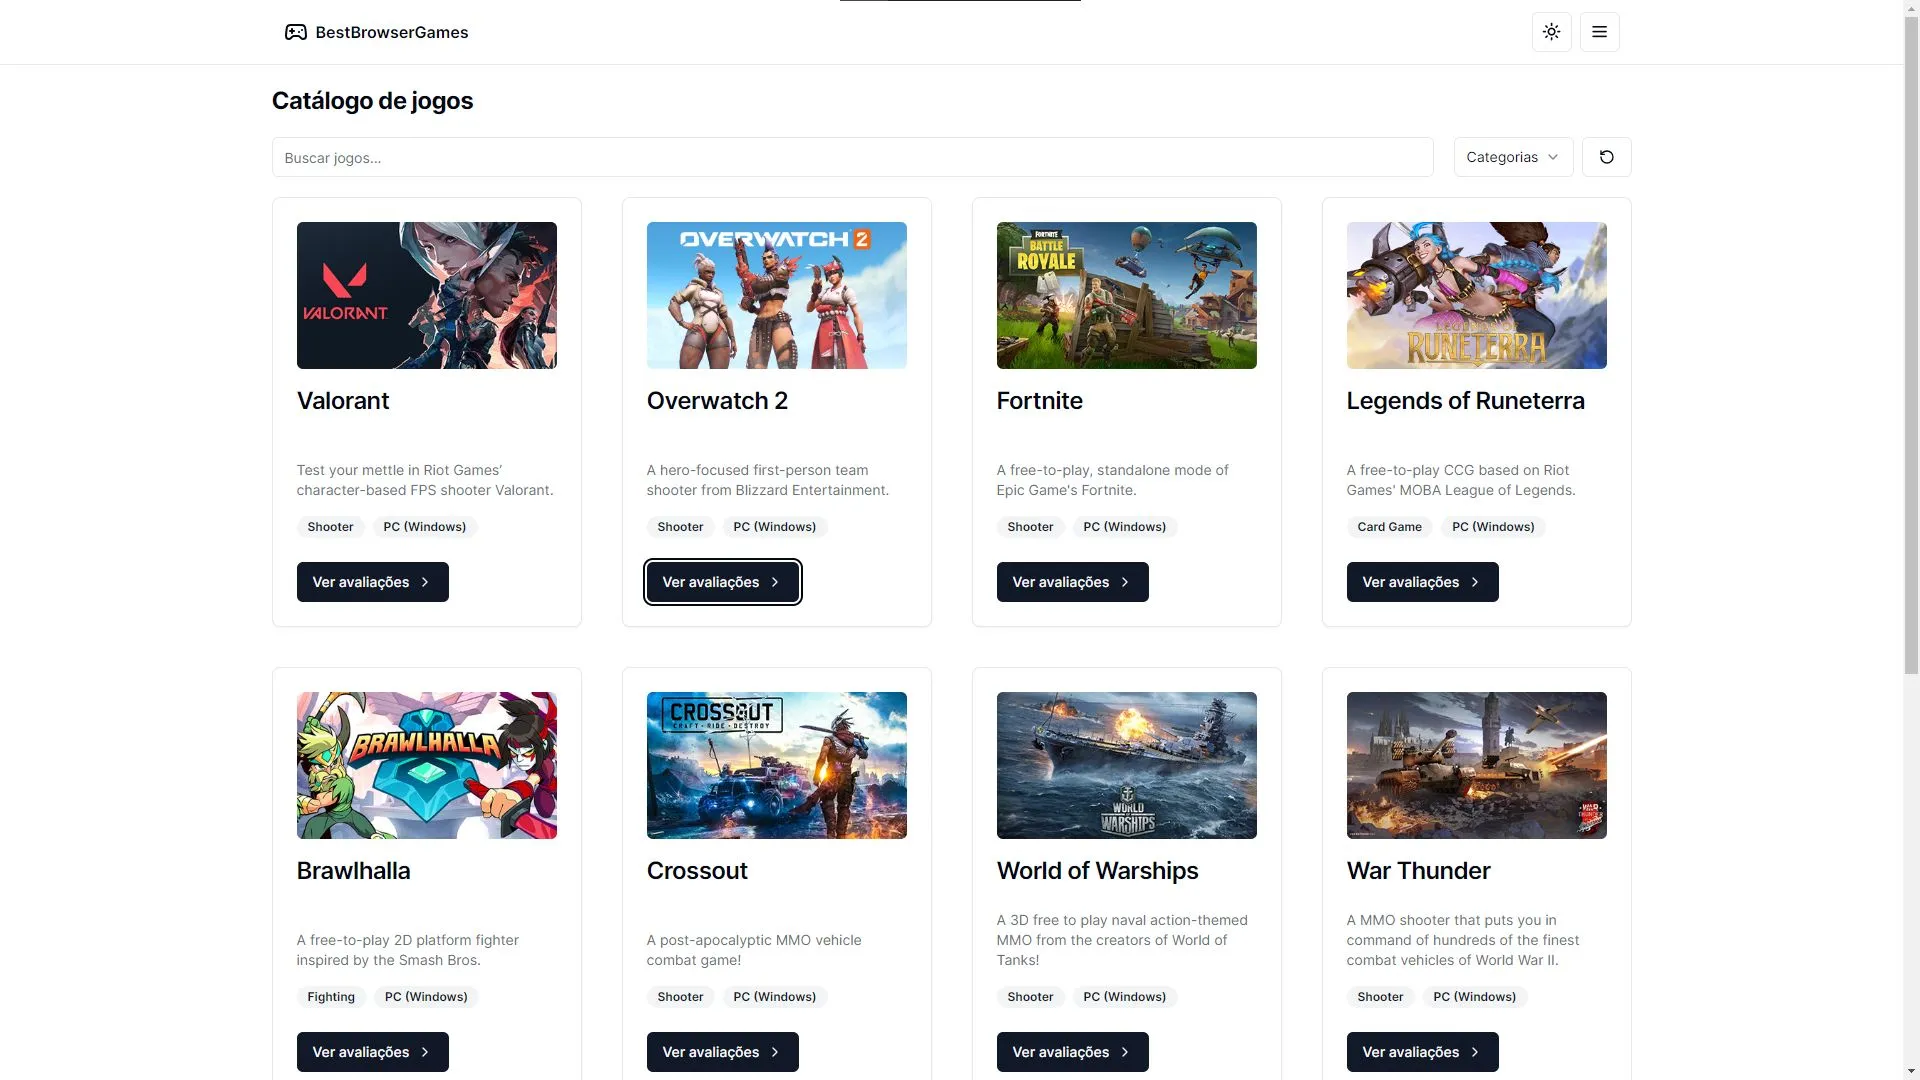This screenshot has height=1080, width=1920.
Task: Click Valorant game thumbnail image
Action: point(426,295)
